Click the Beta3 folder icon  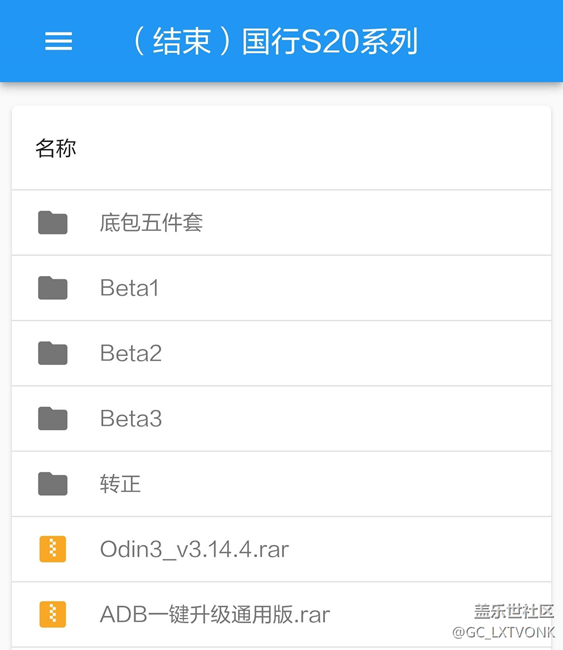tap(53, 418)
